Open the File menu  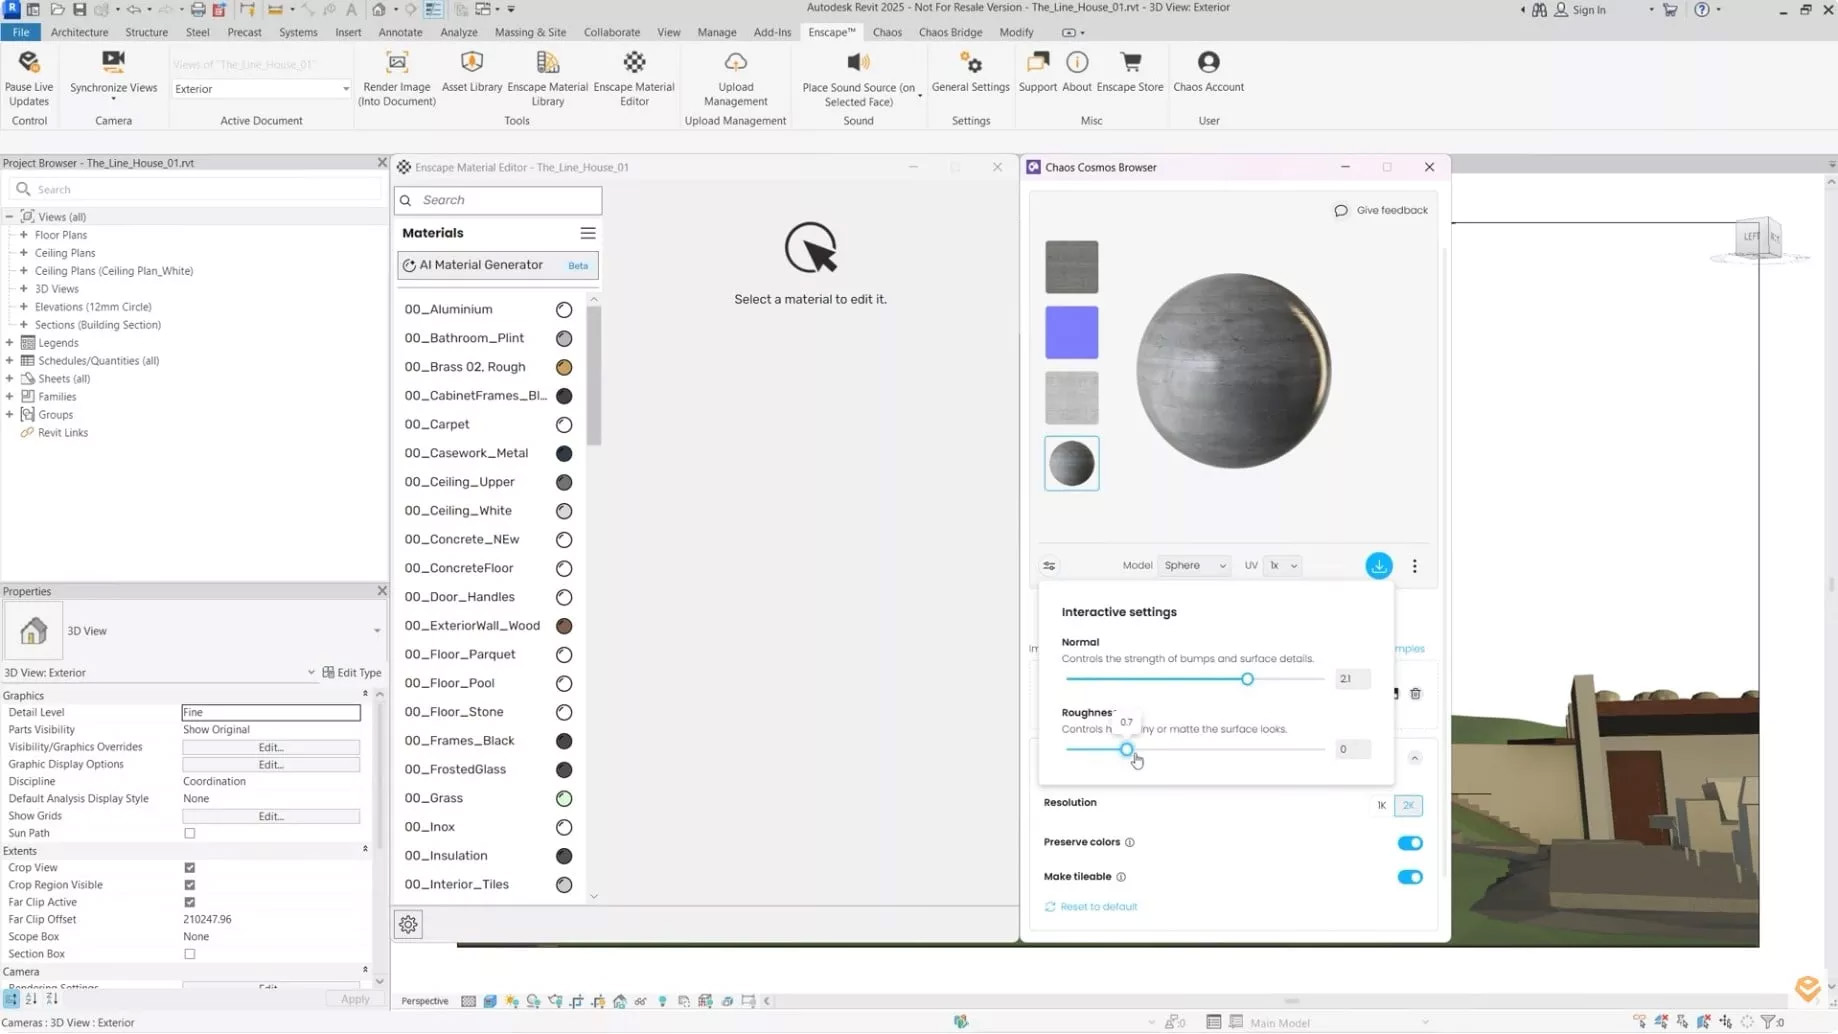tap(21, 32)
